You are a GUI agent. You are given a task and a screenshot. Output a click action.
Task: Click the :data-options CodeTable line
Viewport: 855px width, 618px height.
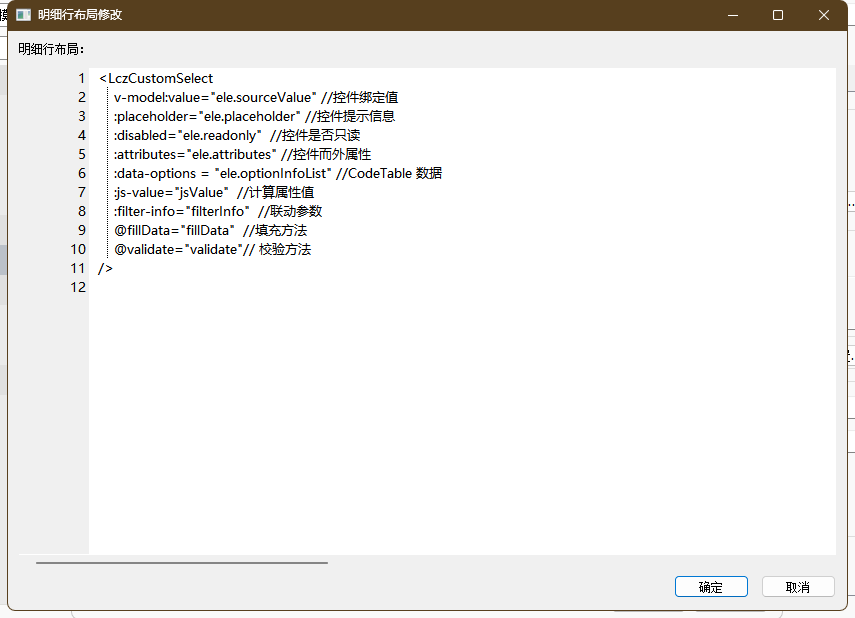[x=278, y=173]
